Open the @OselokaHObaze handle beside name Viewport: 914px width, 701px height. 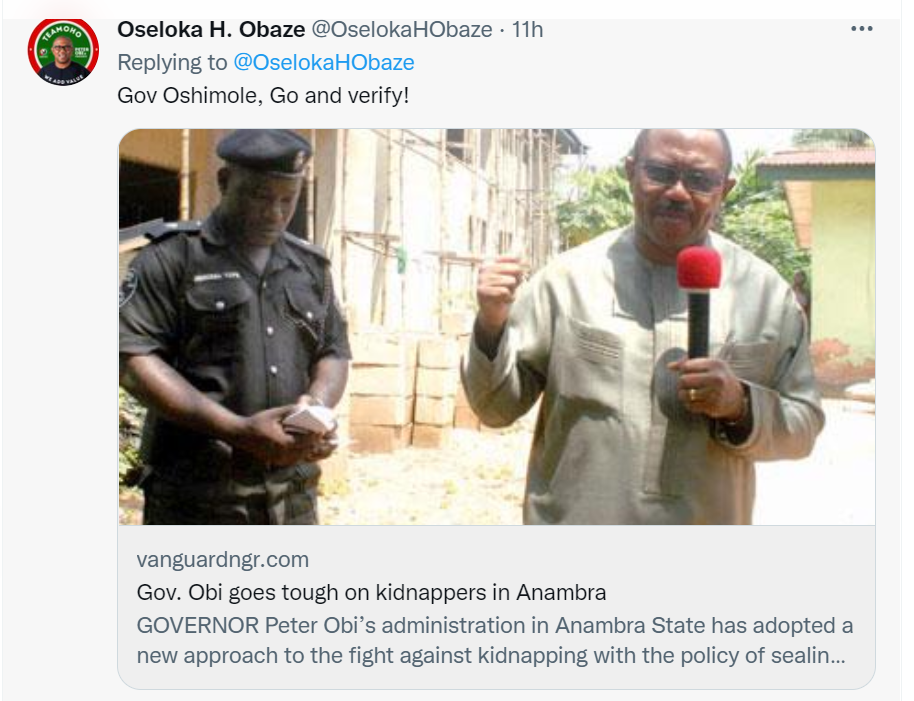tap(402, 29)
